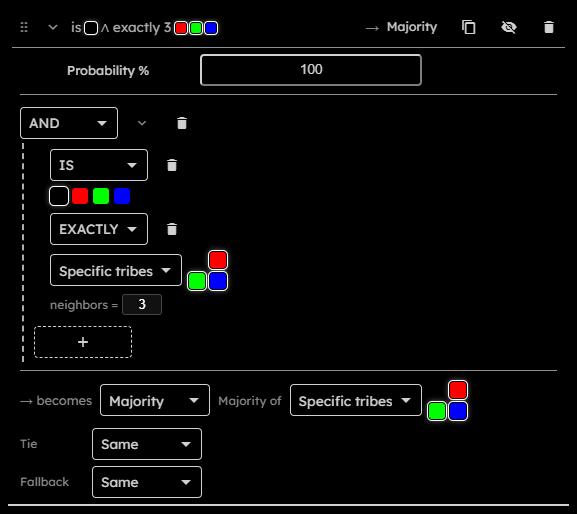Viewport: 577px width, 514px height.
Task: Click blue tribe swatch beside EXACTLY Specific tribes
Action: (218, 281)
